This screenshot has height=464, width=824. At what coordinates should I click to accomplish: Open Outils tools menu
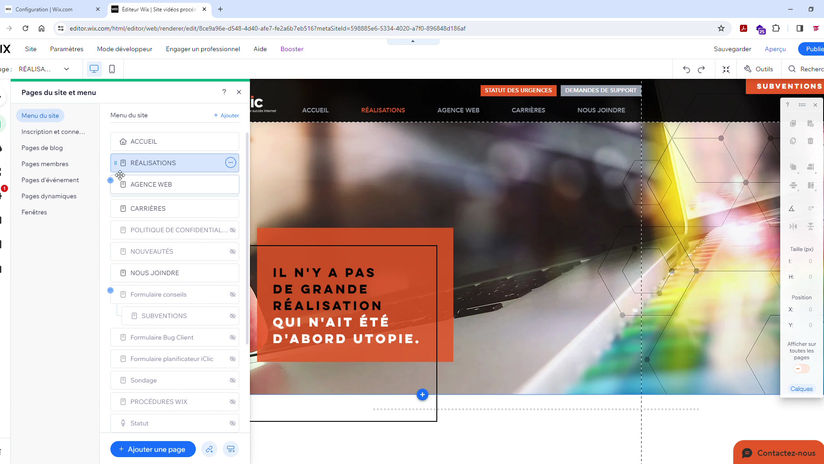pos(758,69)
